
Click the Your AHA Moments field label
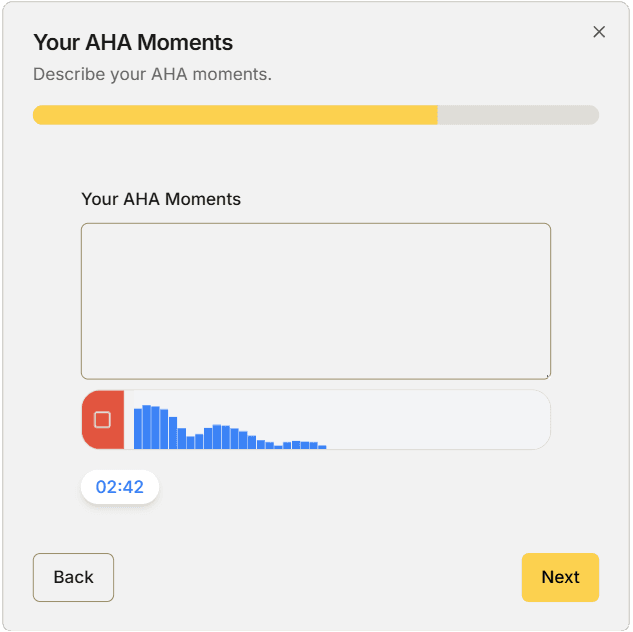tap(161, 199)
